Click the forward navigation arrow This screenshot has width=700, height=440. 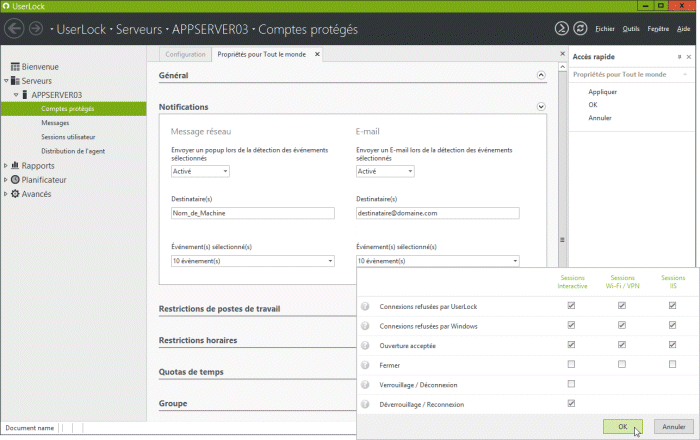[36, 29]
